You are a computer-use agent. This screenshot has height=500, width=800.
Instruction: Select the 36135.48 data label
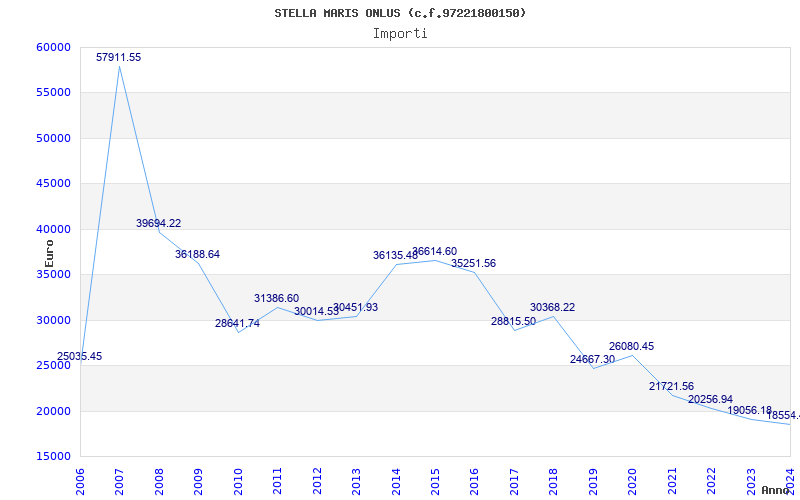pyautogui.click(x=395, y=256)
